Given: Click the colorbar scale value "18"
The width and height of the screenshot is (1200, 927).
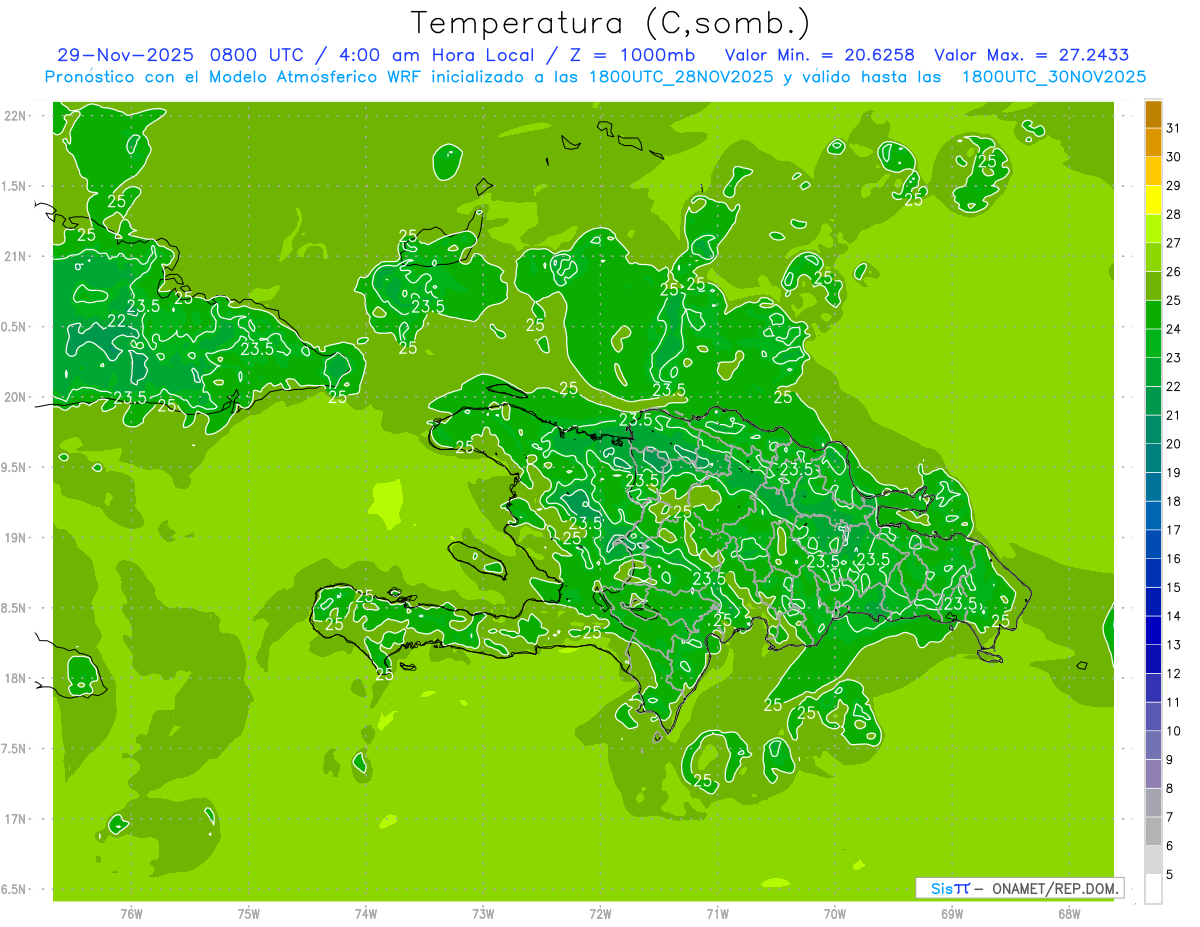Looking at the screenshot, I should [x=1173, y=501].
